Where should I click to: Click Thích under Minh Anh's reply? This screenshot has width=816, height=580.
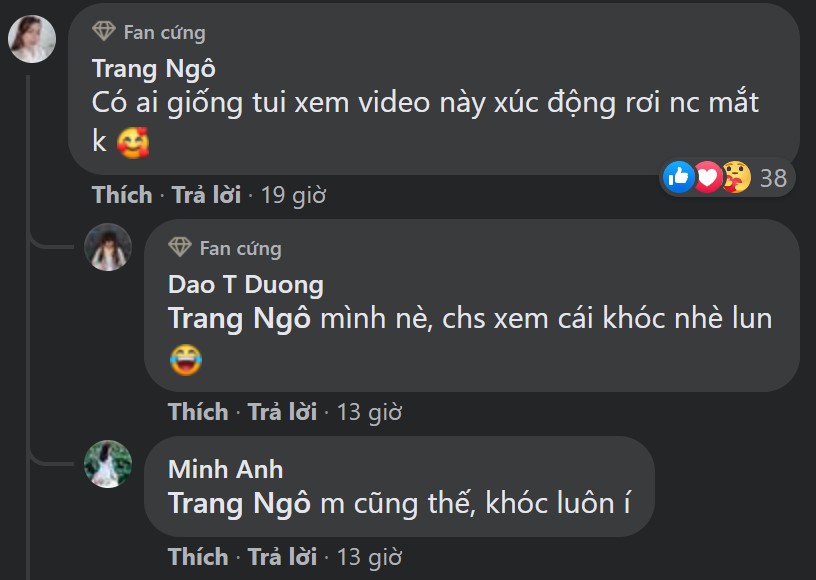pyautogui.click(x=198, y=556)
